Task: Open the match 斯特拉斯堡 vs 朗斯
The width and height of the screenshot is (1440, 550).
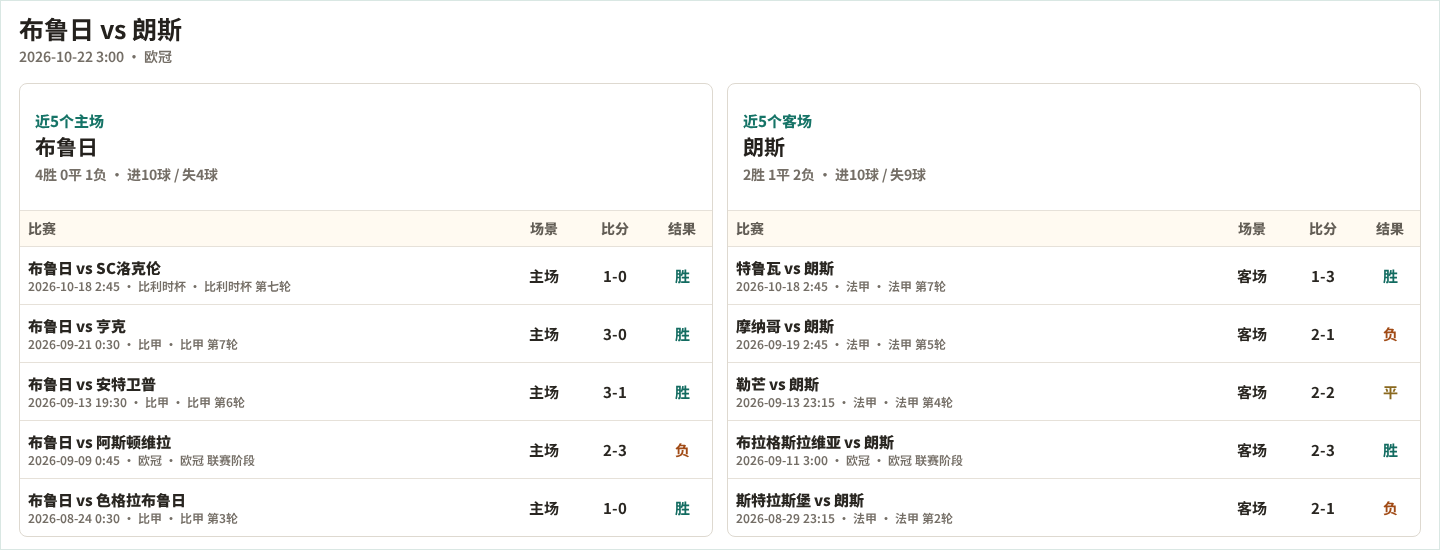Action: pyautogui.click(x=800, y=500)
